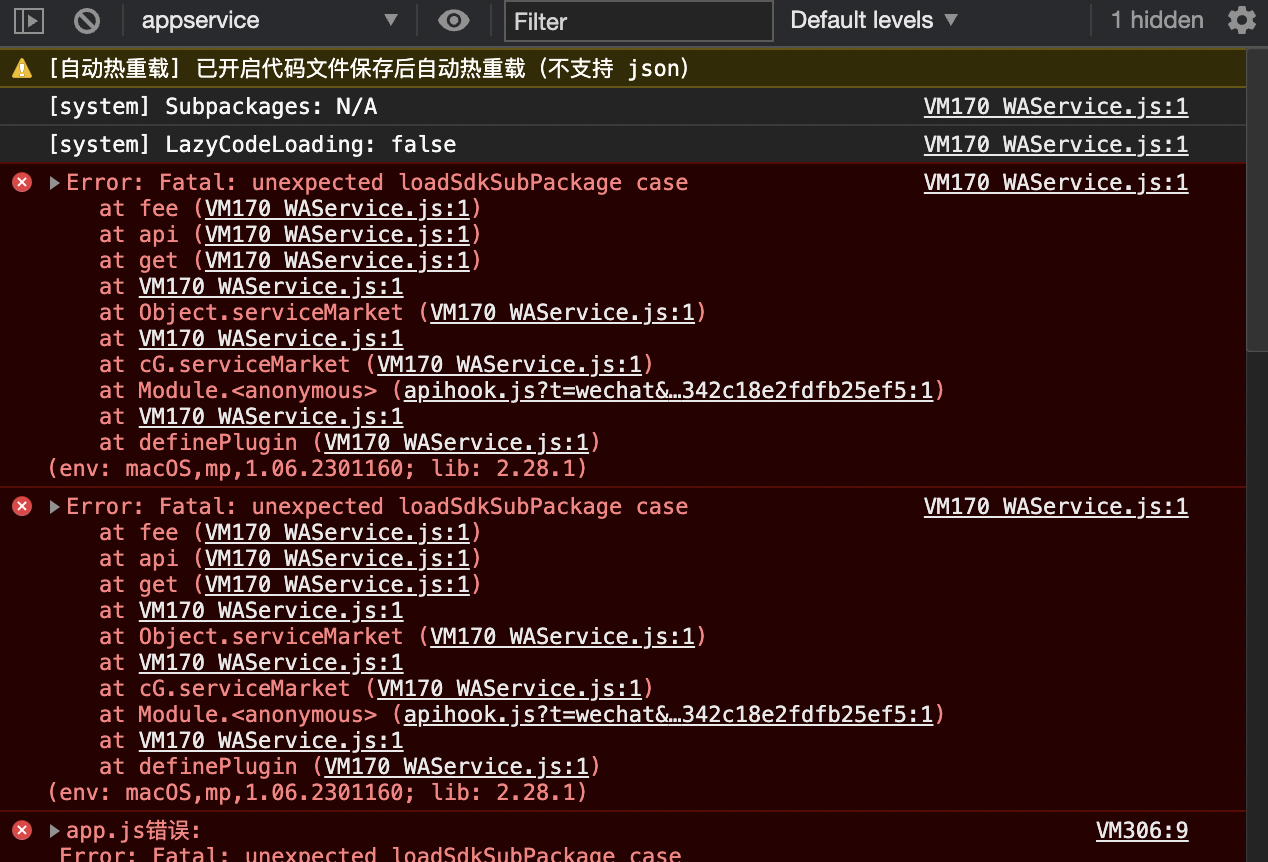The image size is (1268, 862).
Task: Click the red error icon of first Fatal error
Action: pos(21,182)
